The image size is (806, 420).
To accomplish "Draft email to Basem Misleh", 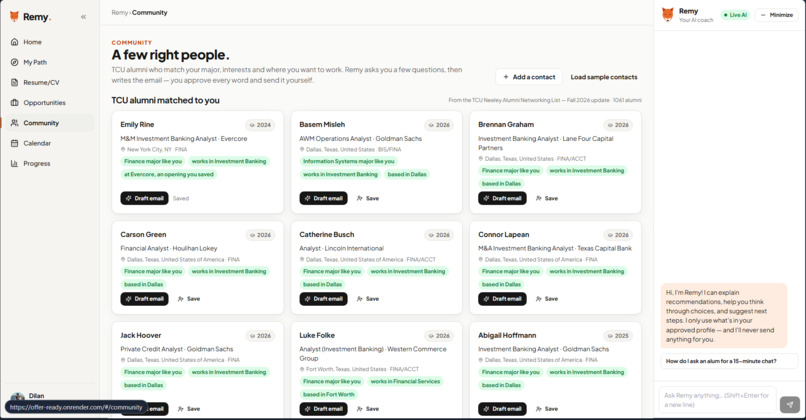I will (323, 198).
